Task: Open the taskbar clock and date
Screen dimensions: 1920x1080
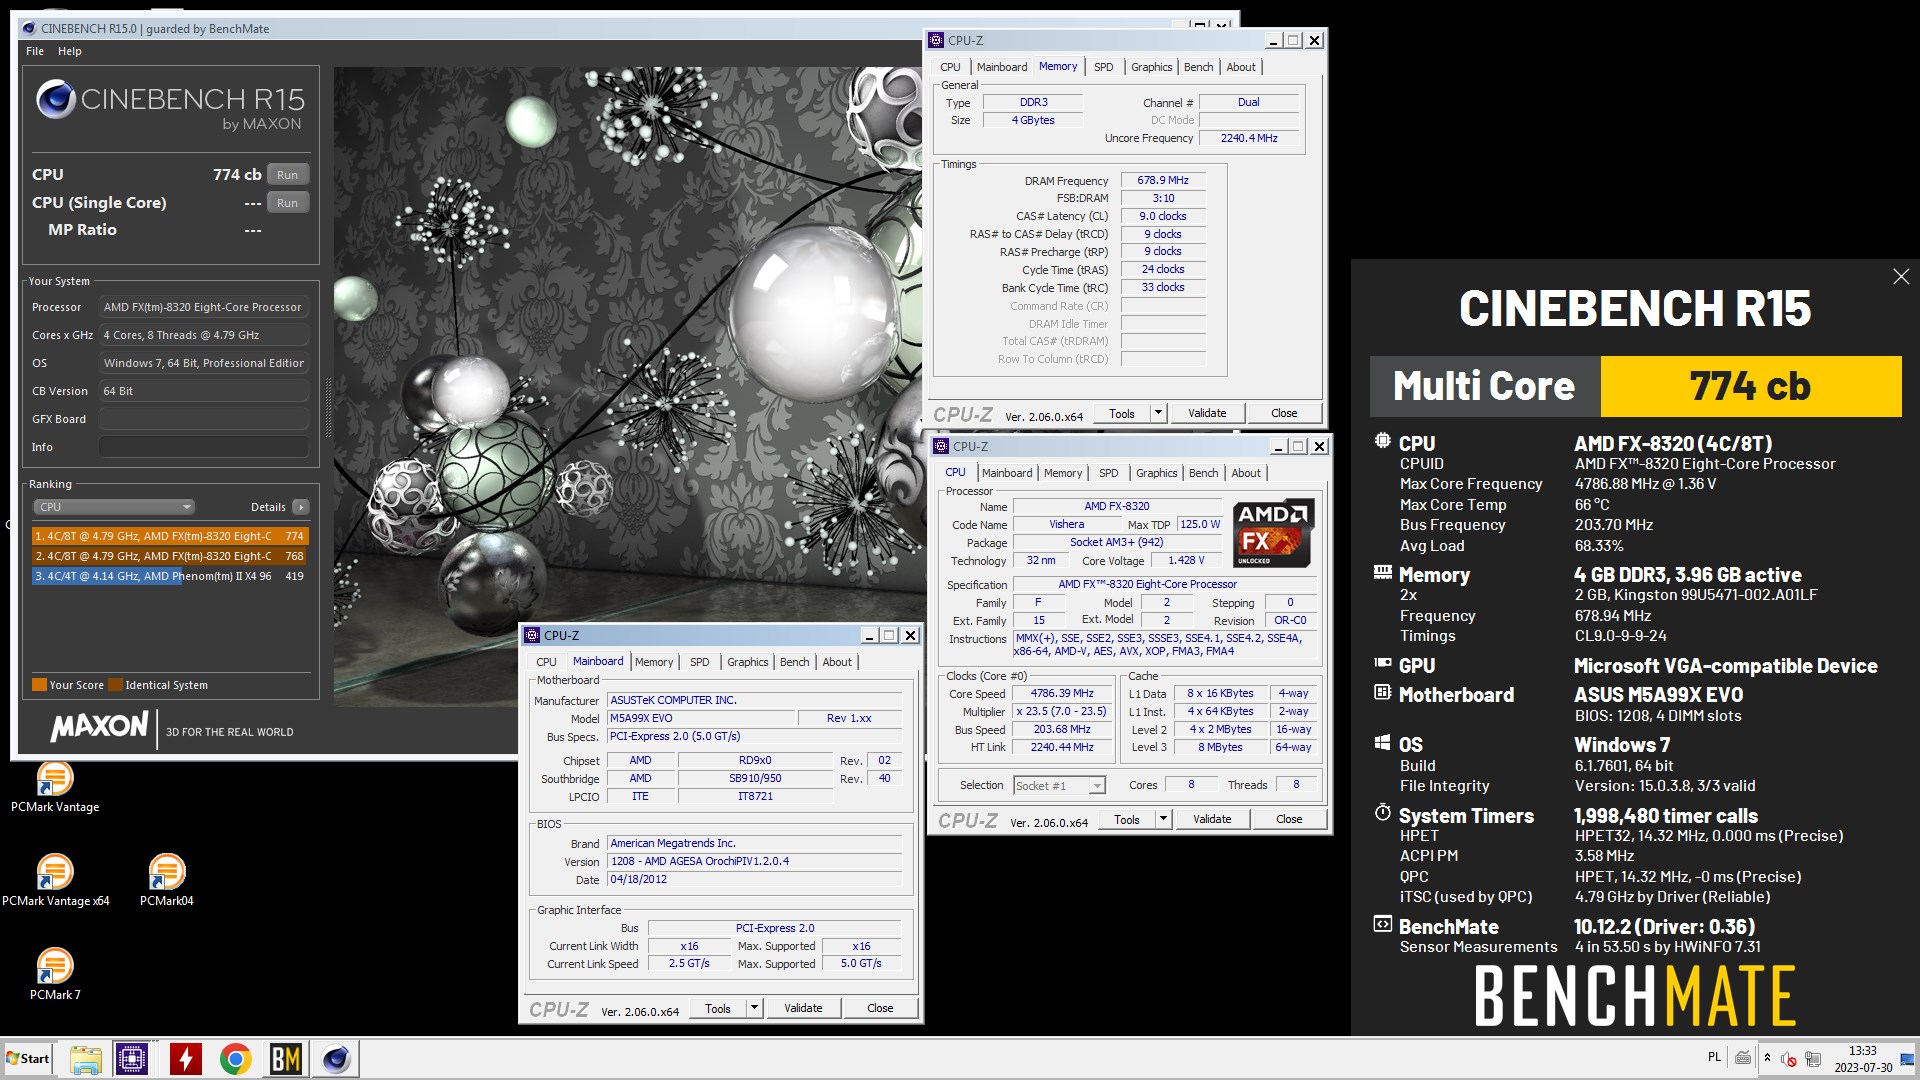Action: [1862, 1059]
